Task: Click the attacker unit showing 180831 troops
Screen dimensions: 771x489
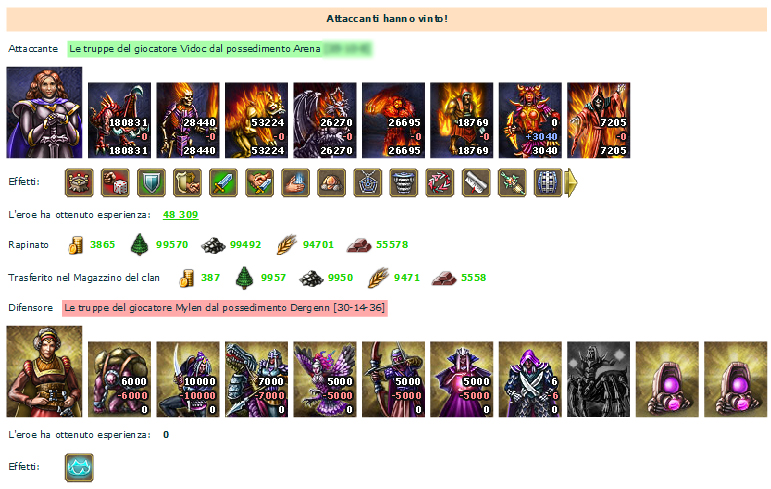Action: (x=119, y=121)
